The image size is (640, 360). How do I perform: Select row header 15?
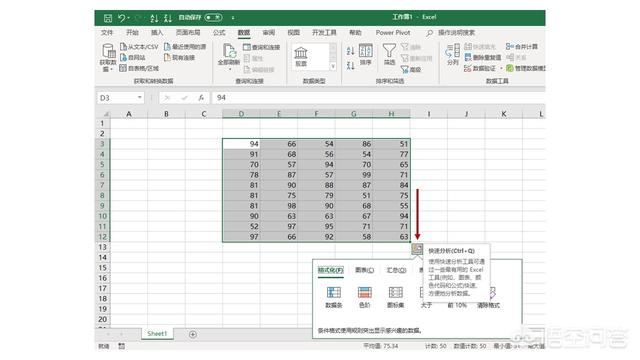tap(102, 268)
